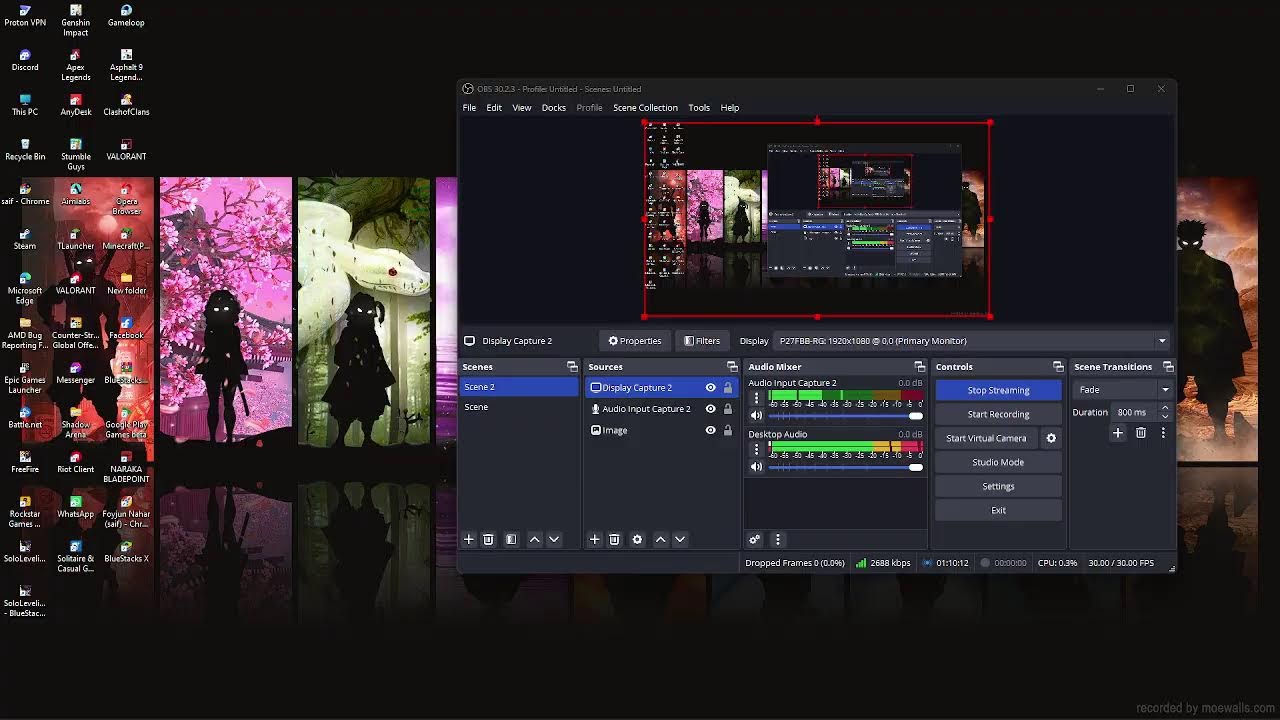Unlock the Image source
This screenshot has height=720, width=1280.
(x=727, y=430)
